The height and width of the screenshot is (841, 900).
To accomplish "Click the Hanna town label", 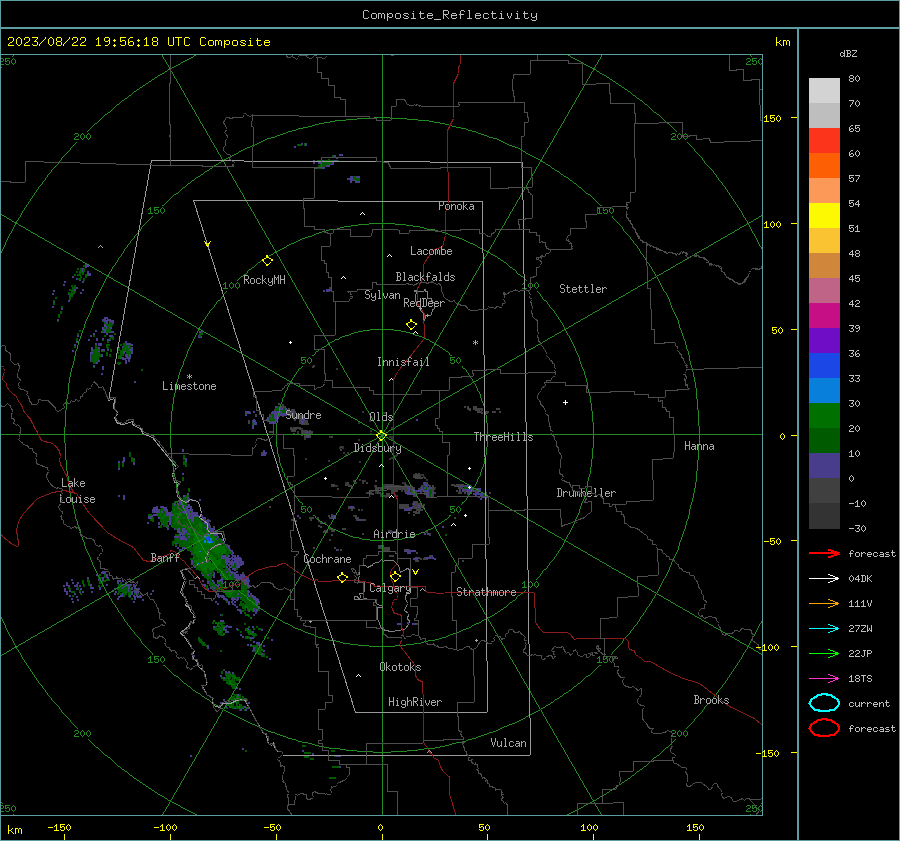I will point(699,446).
